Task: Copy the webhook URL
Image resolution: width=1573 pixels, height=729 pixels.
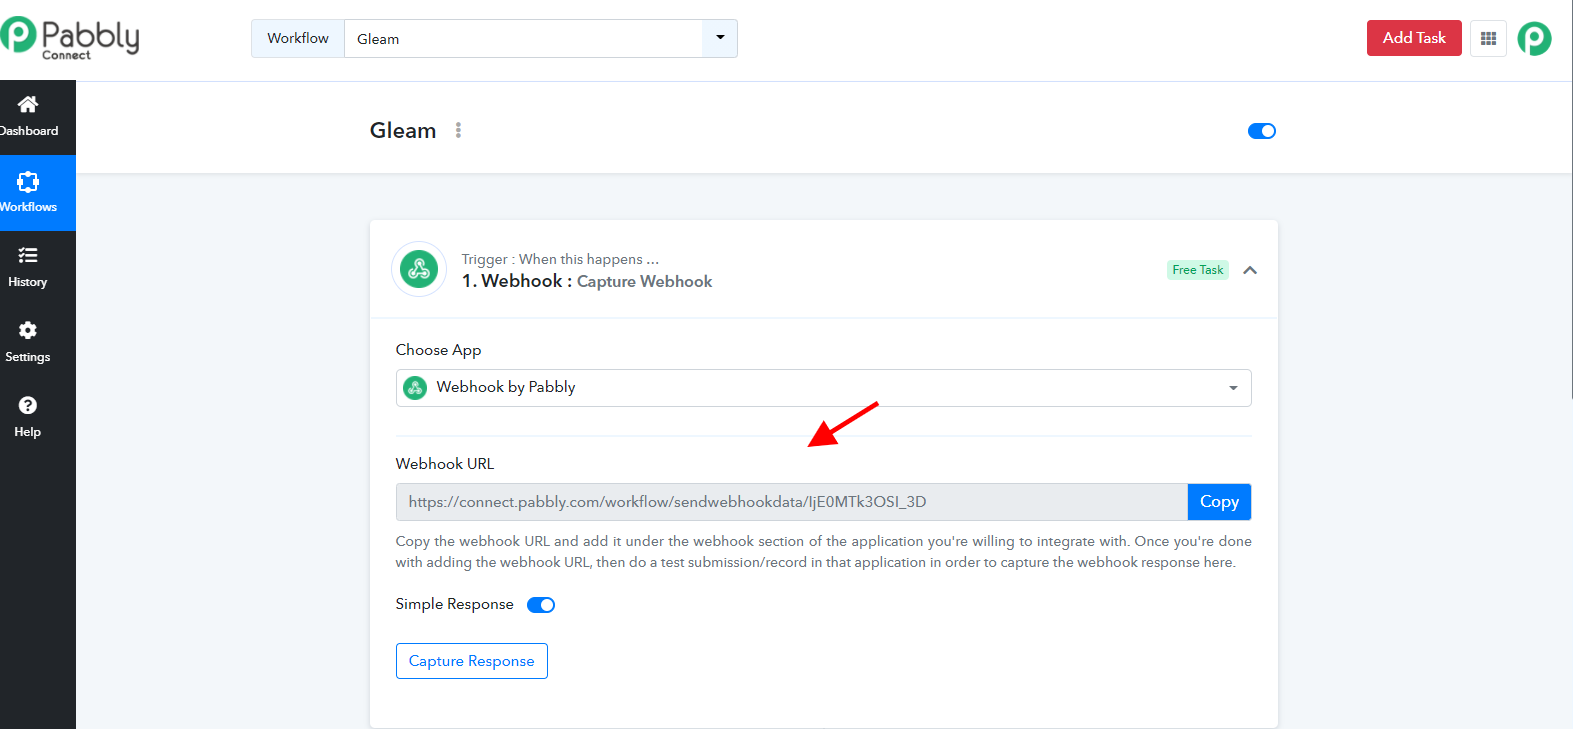Action: point(1219,502)
